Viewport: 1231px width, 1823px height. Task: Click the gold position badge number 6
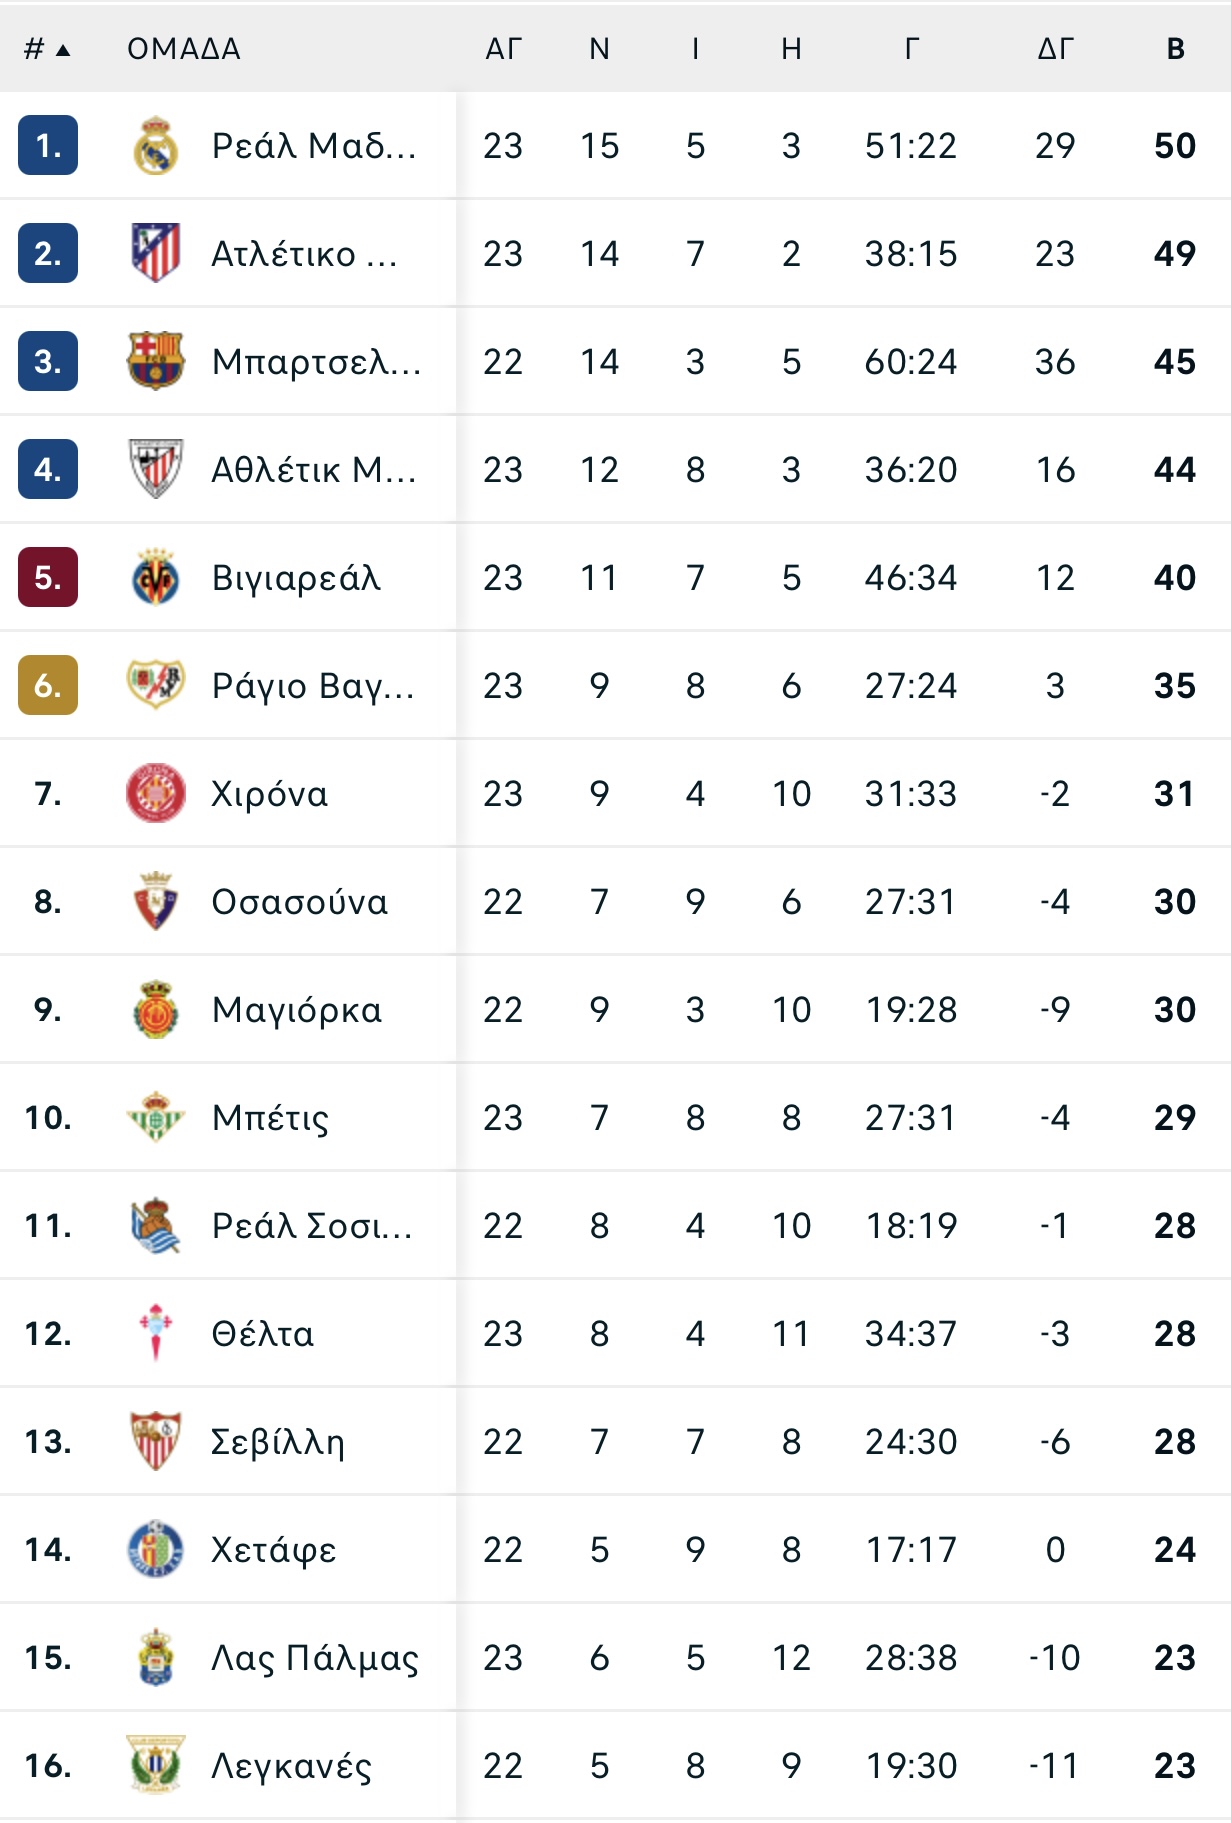[x=48, y=685]
